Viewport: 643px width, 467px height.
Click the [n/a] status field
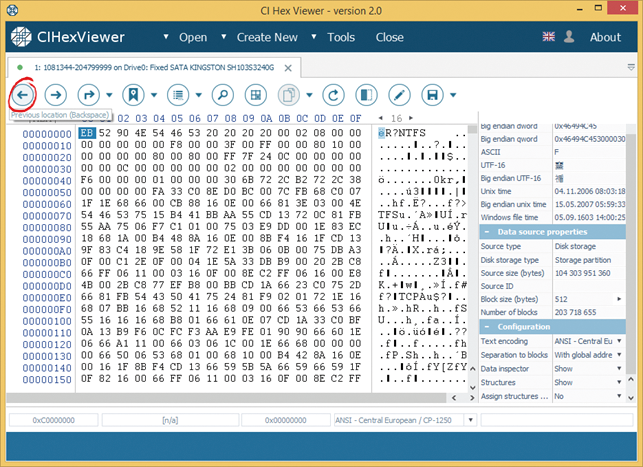pyautogui.click(x=170, y=420)
